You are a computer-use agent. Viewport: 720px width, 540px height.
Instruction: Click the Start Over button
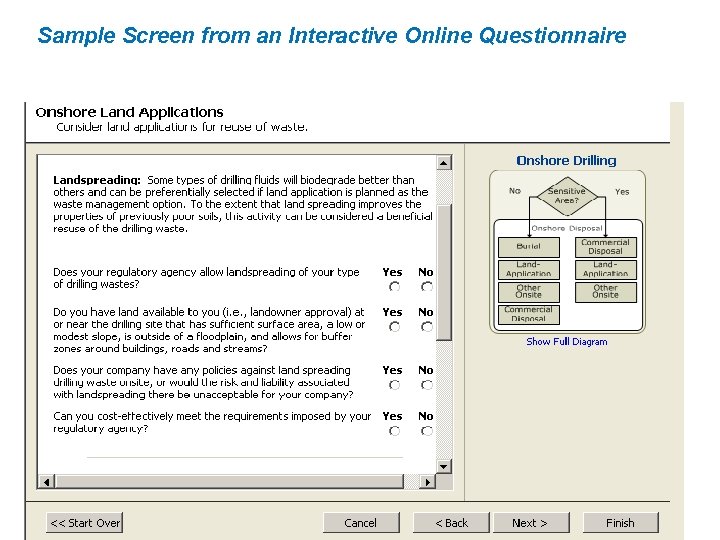[x=84, y=523]
